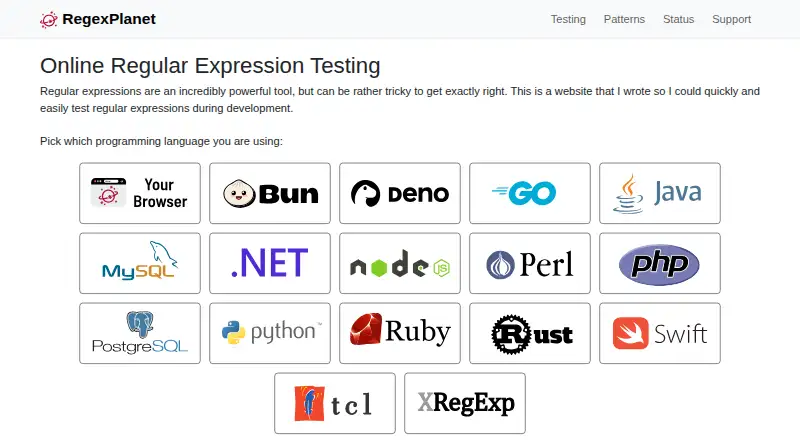Open the RegexPlanet home link
800x440 pixels.
pyautogui.click(x=98, y=19)
